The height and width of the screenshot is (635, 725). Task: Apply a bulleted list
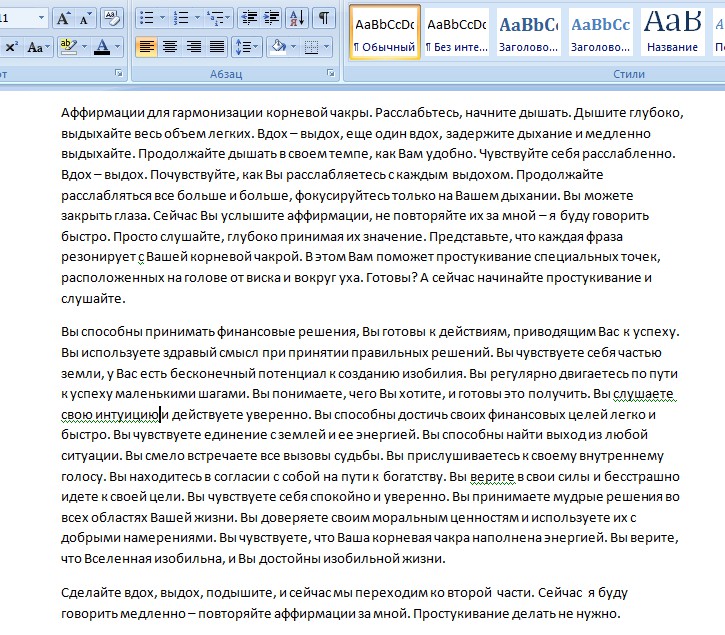(147, 18)
